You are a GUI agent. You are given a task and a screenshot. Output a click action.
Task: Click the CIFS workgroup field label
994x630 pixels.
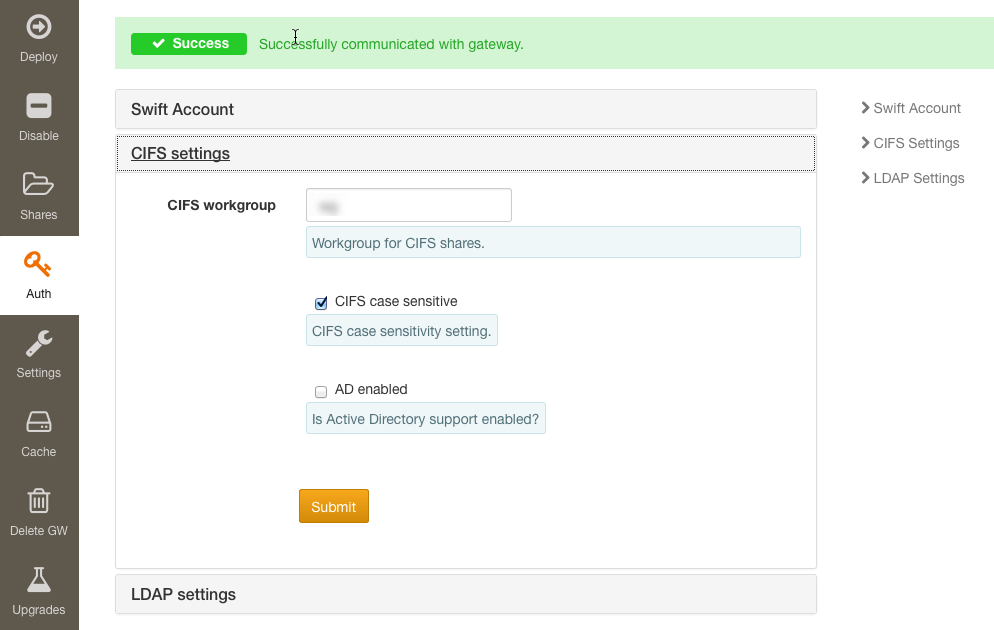click(222, 205)
